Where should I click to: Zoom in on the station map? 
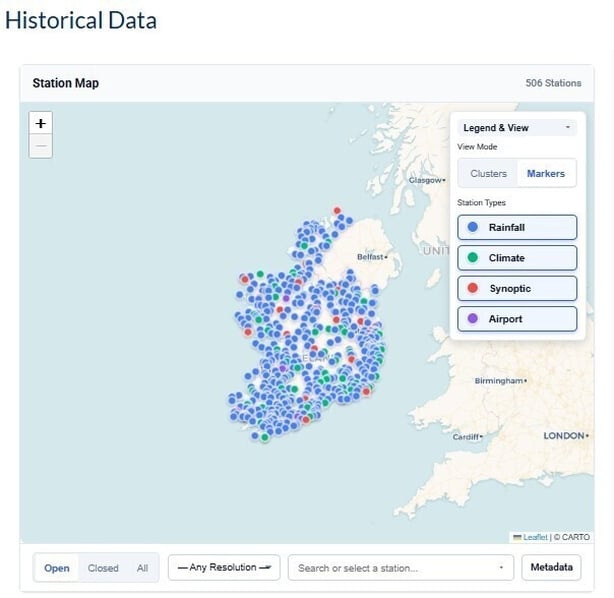coord(41,123)
